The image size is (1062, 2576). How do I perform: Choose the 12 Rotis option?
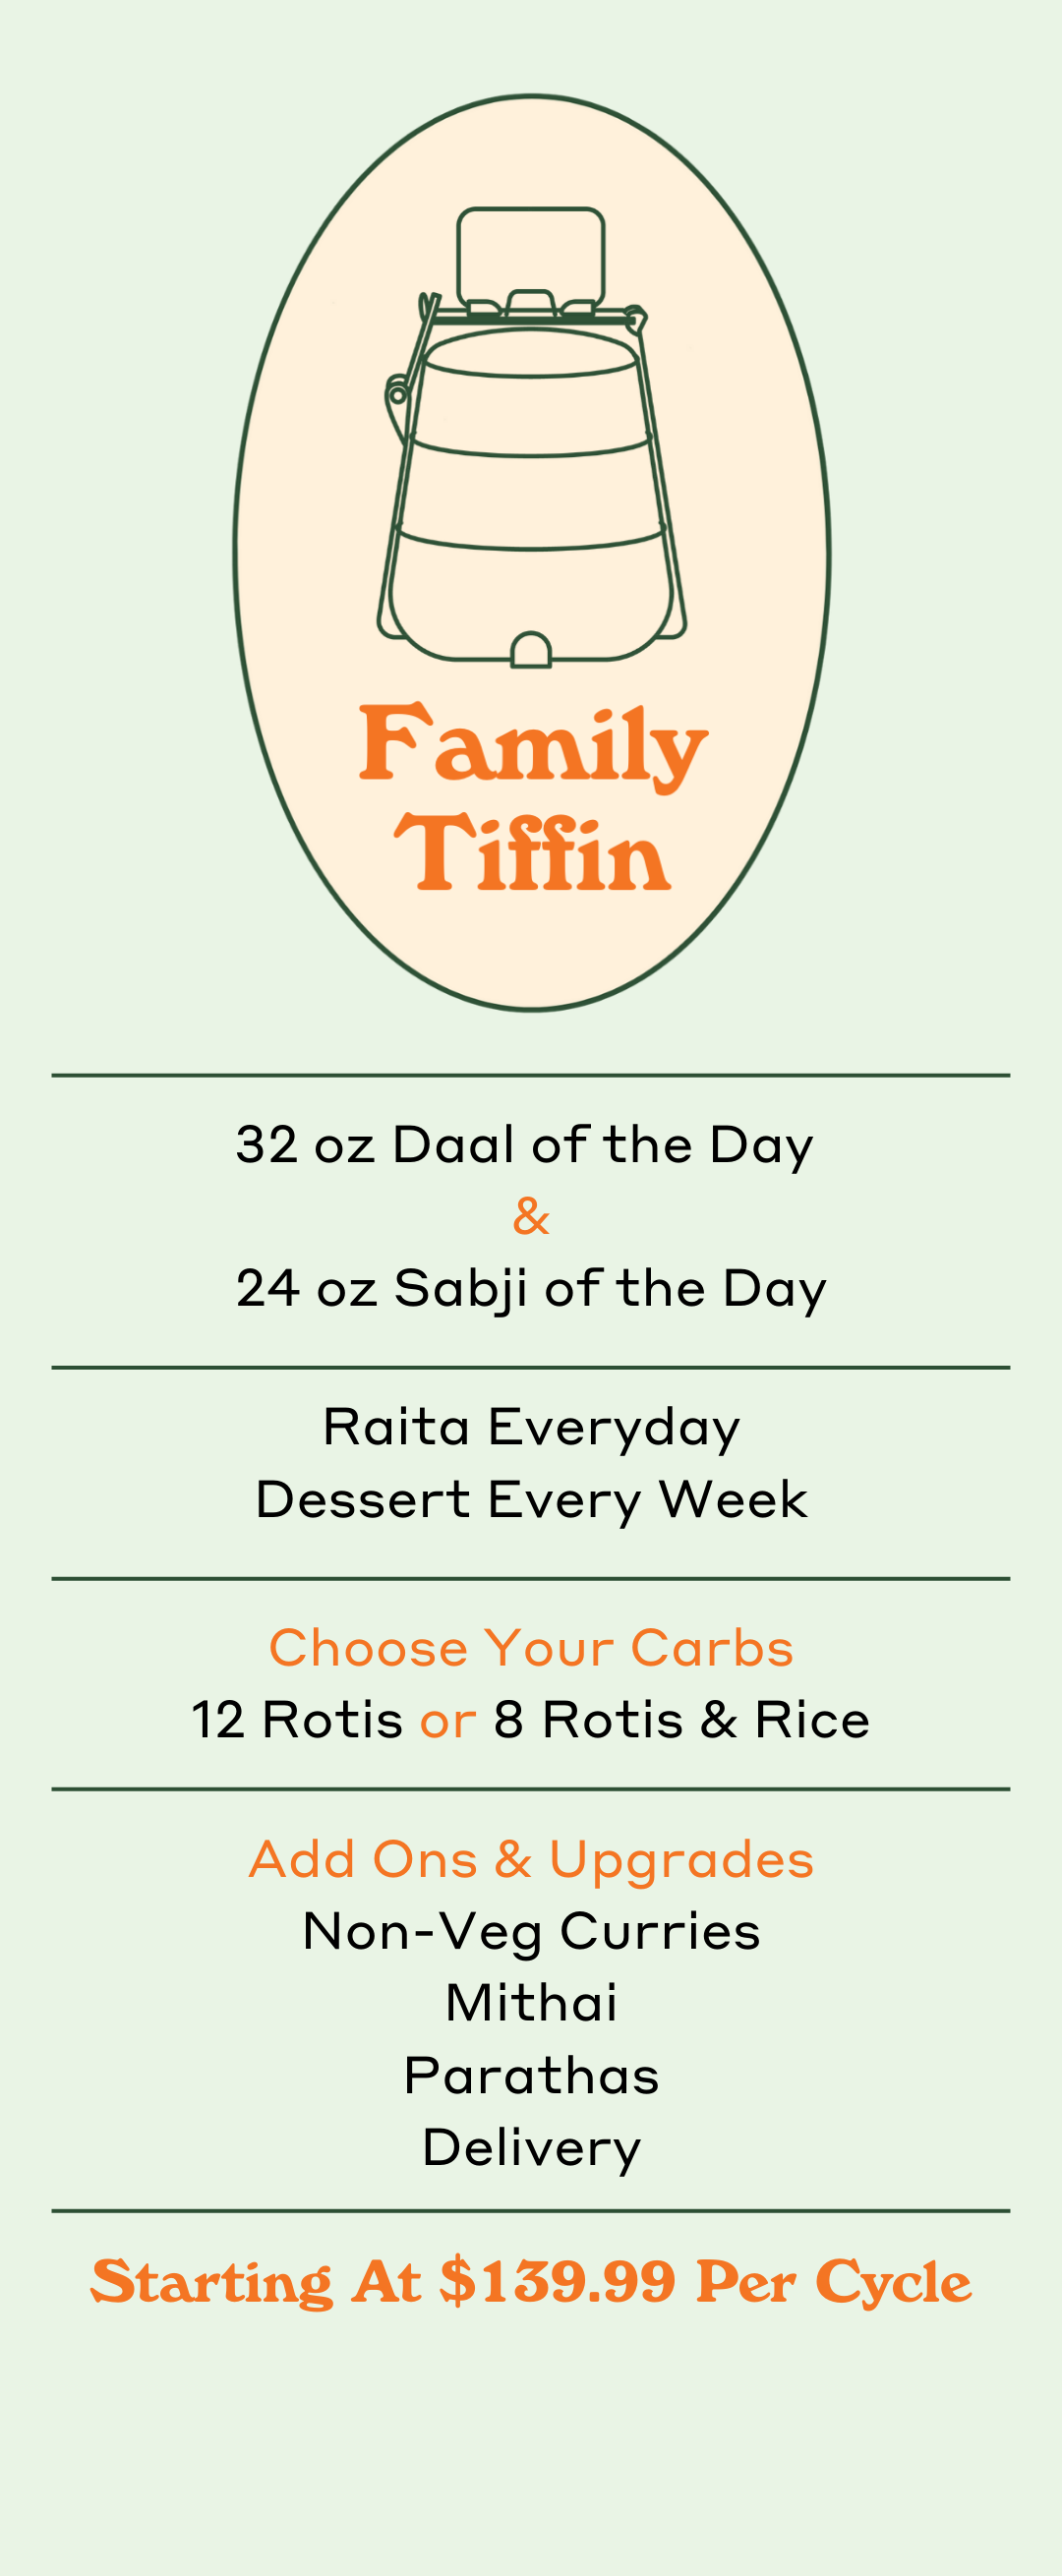click(297, 1720)
